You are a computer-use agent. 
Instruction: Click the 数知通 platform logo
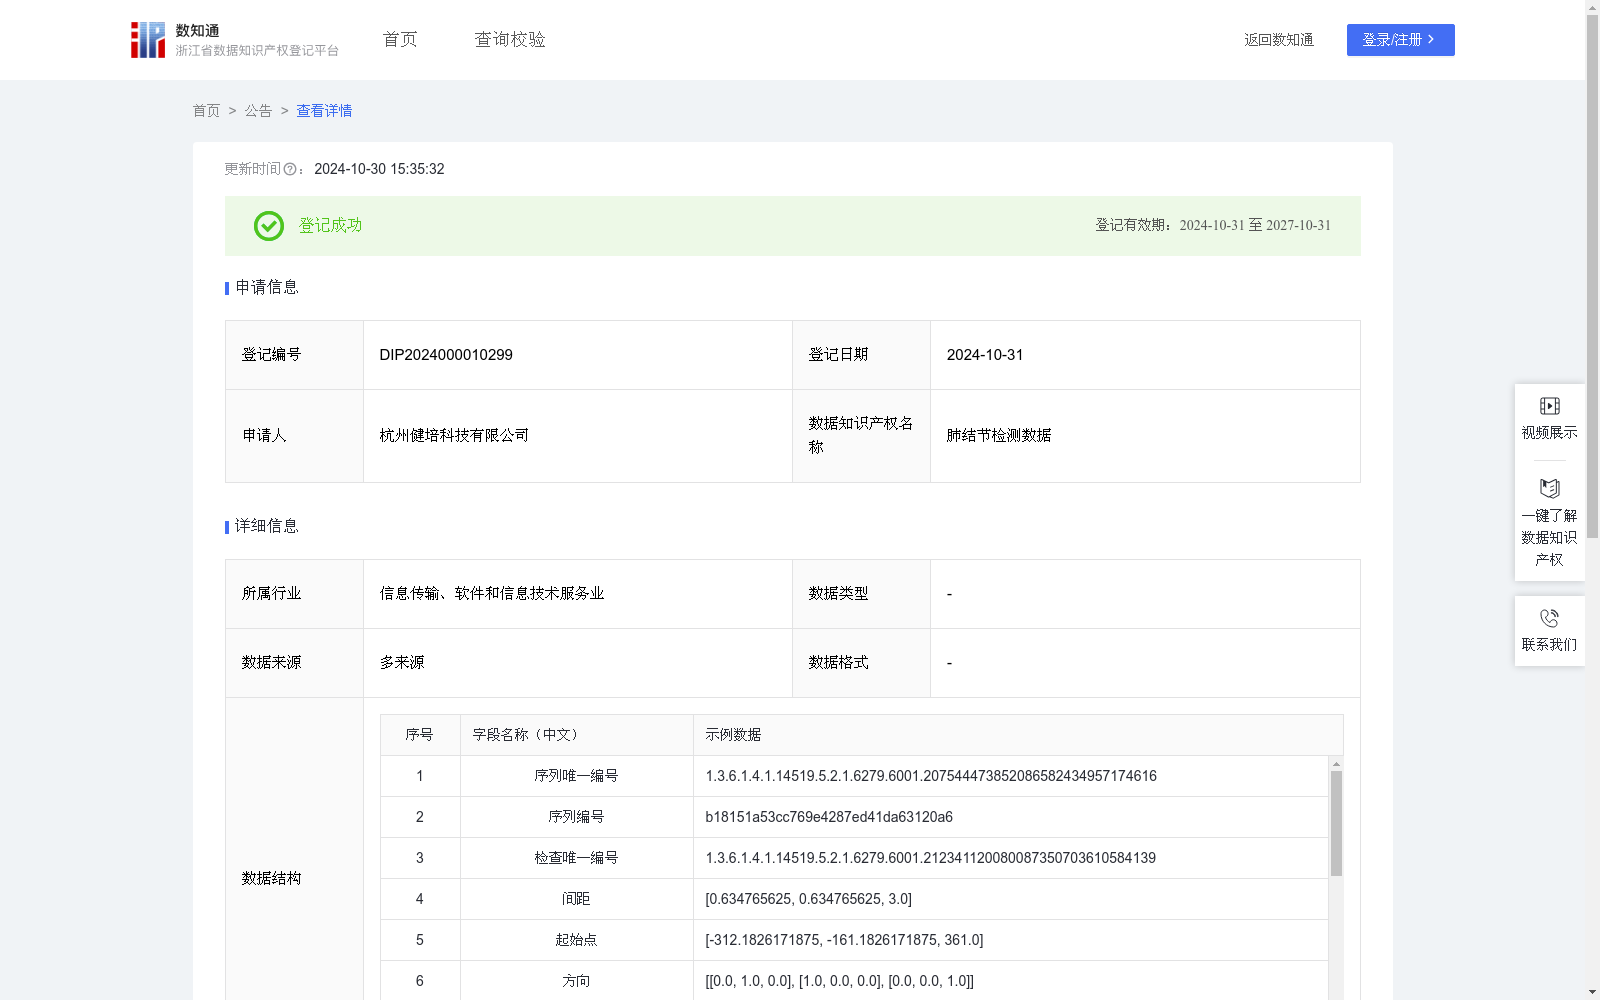tap(234, 40)
